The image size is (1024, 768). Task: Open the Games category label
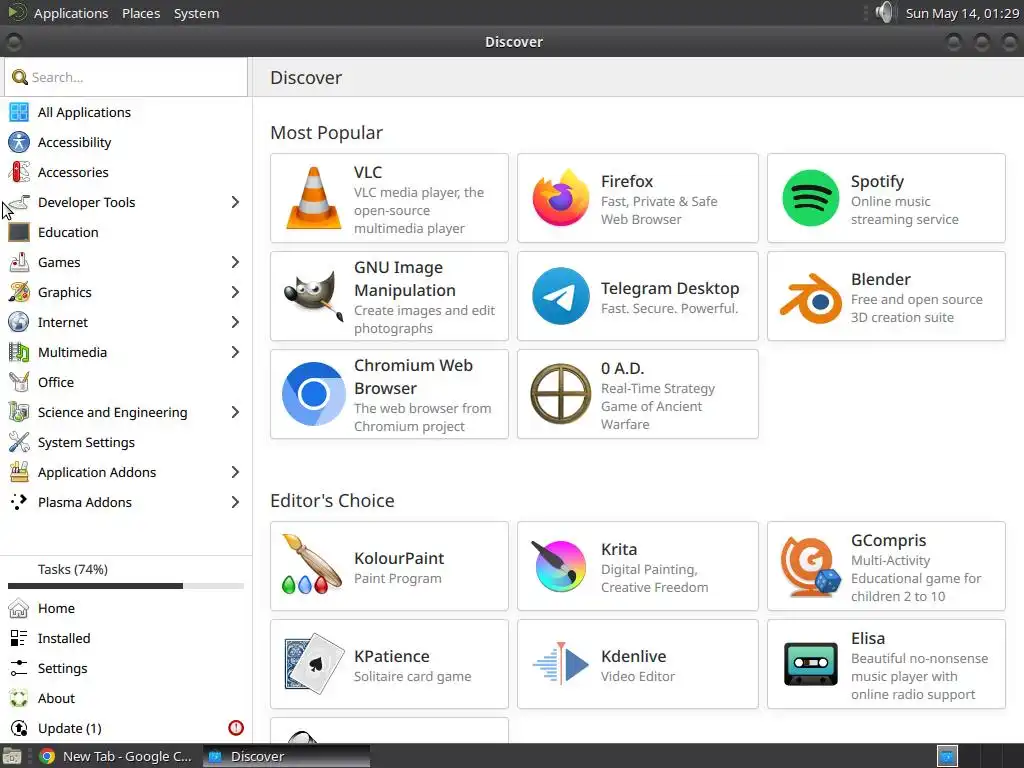59,263
